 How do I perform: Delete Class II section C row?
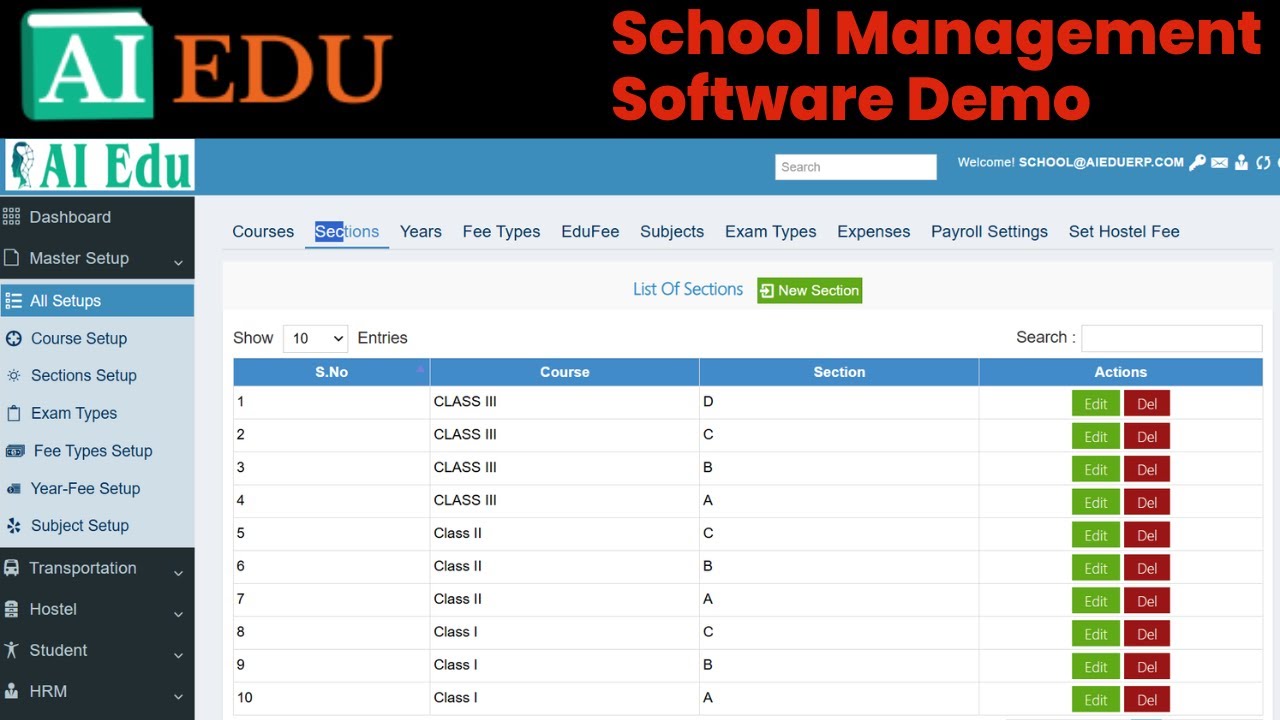[x=1147, y=536]
